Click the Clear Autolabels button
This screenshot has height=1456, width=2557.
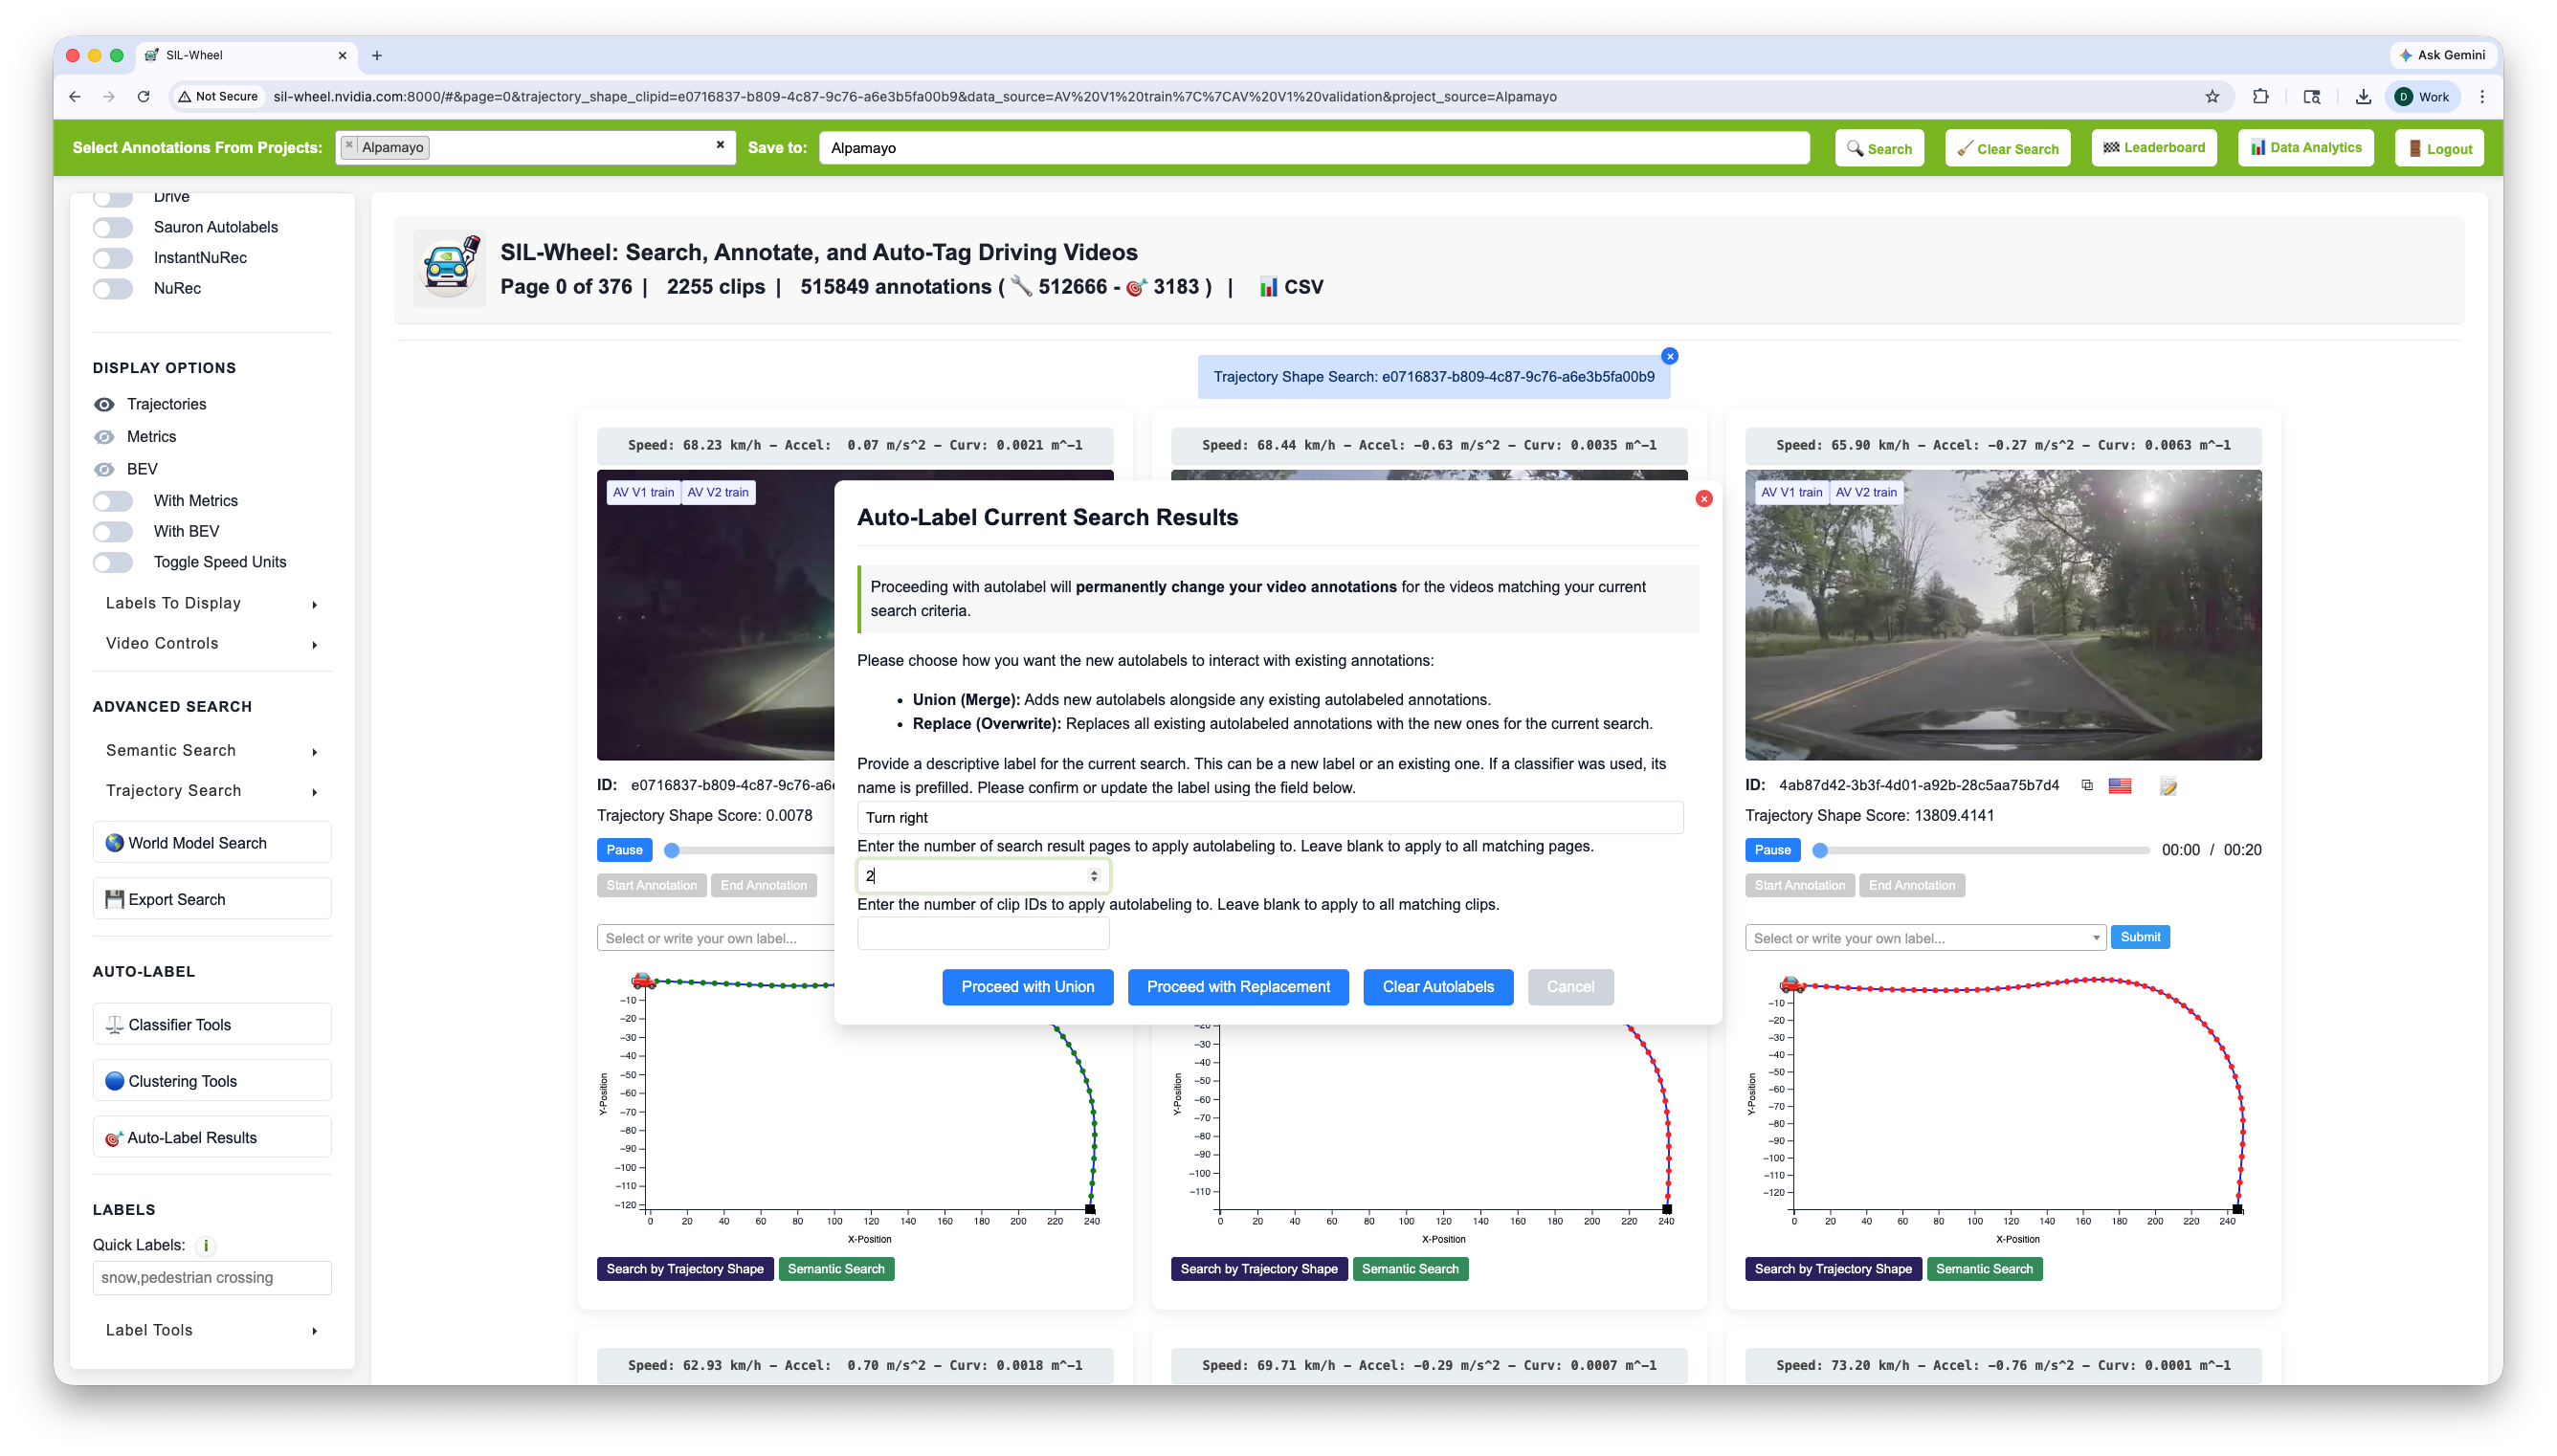click(x=1438, y=987)
